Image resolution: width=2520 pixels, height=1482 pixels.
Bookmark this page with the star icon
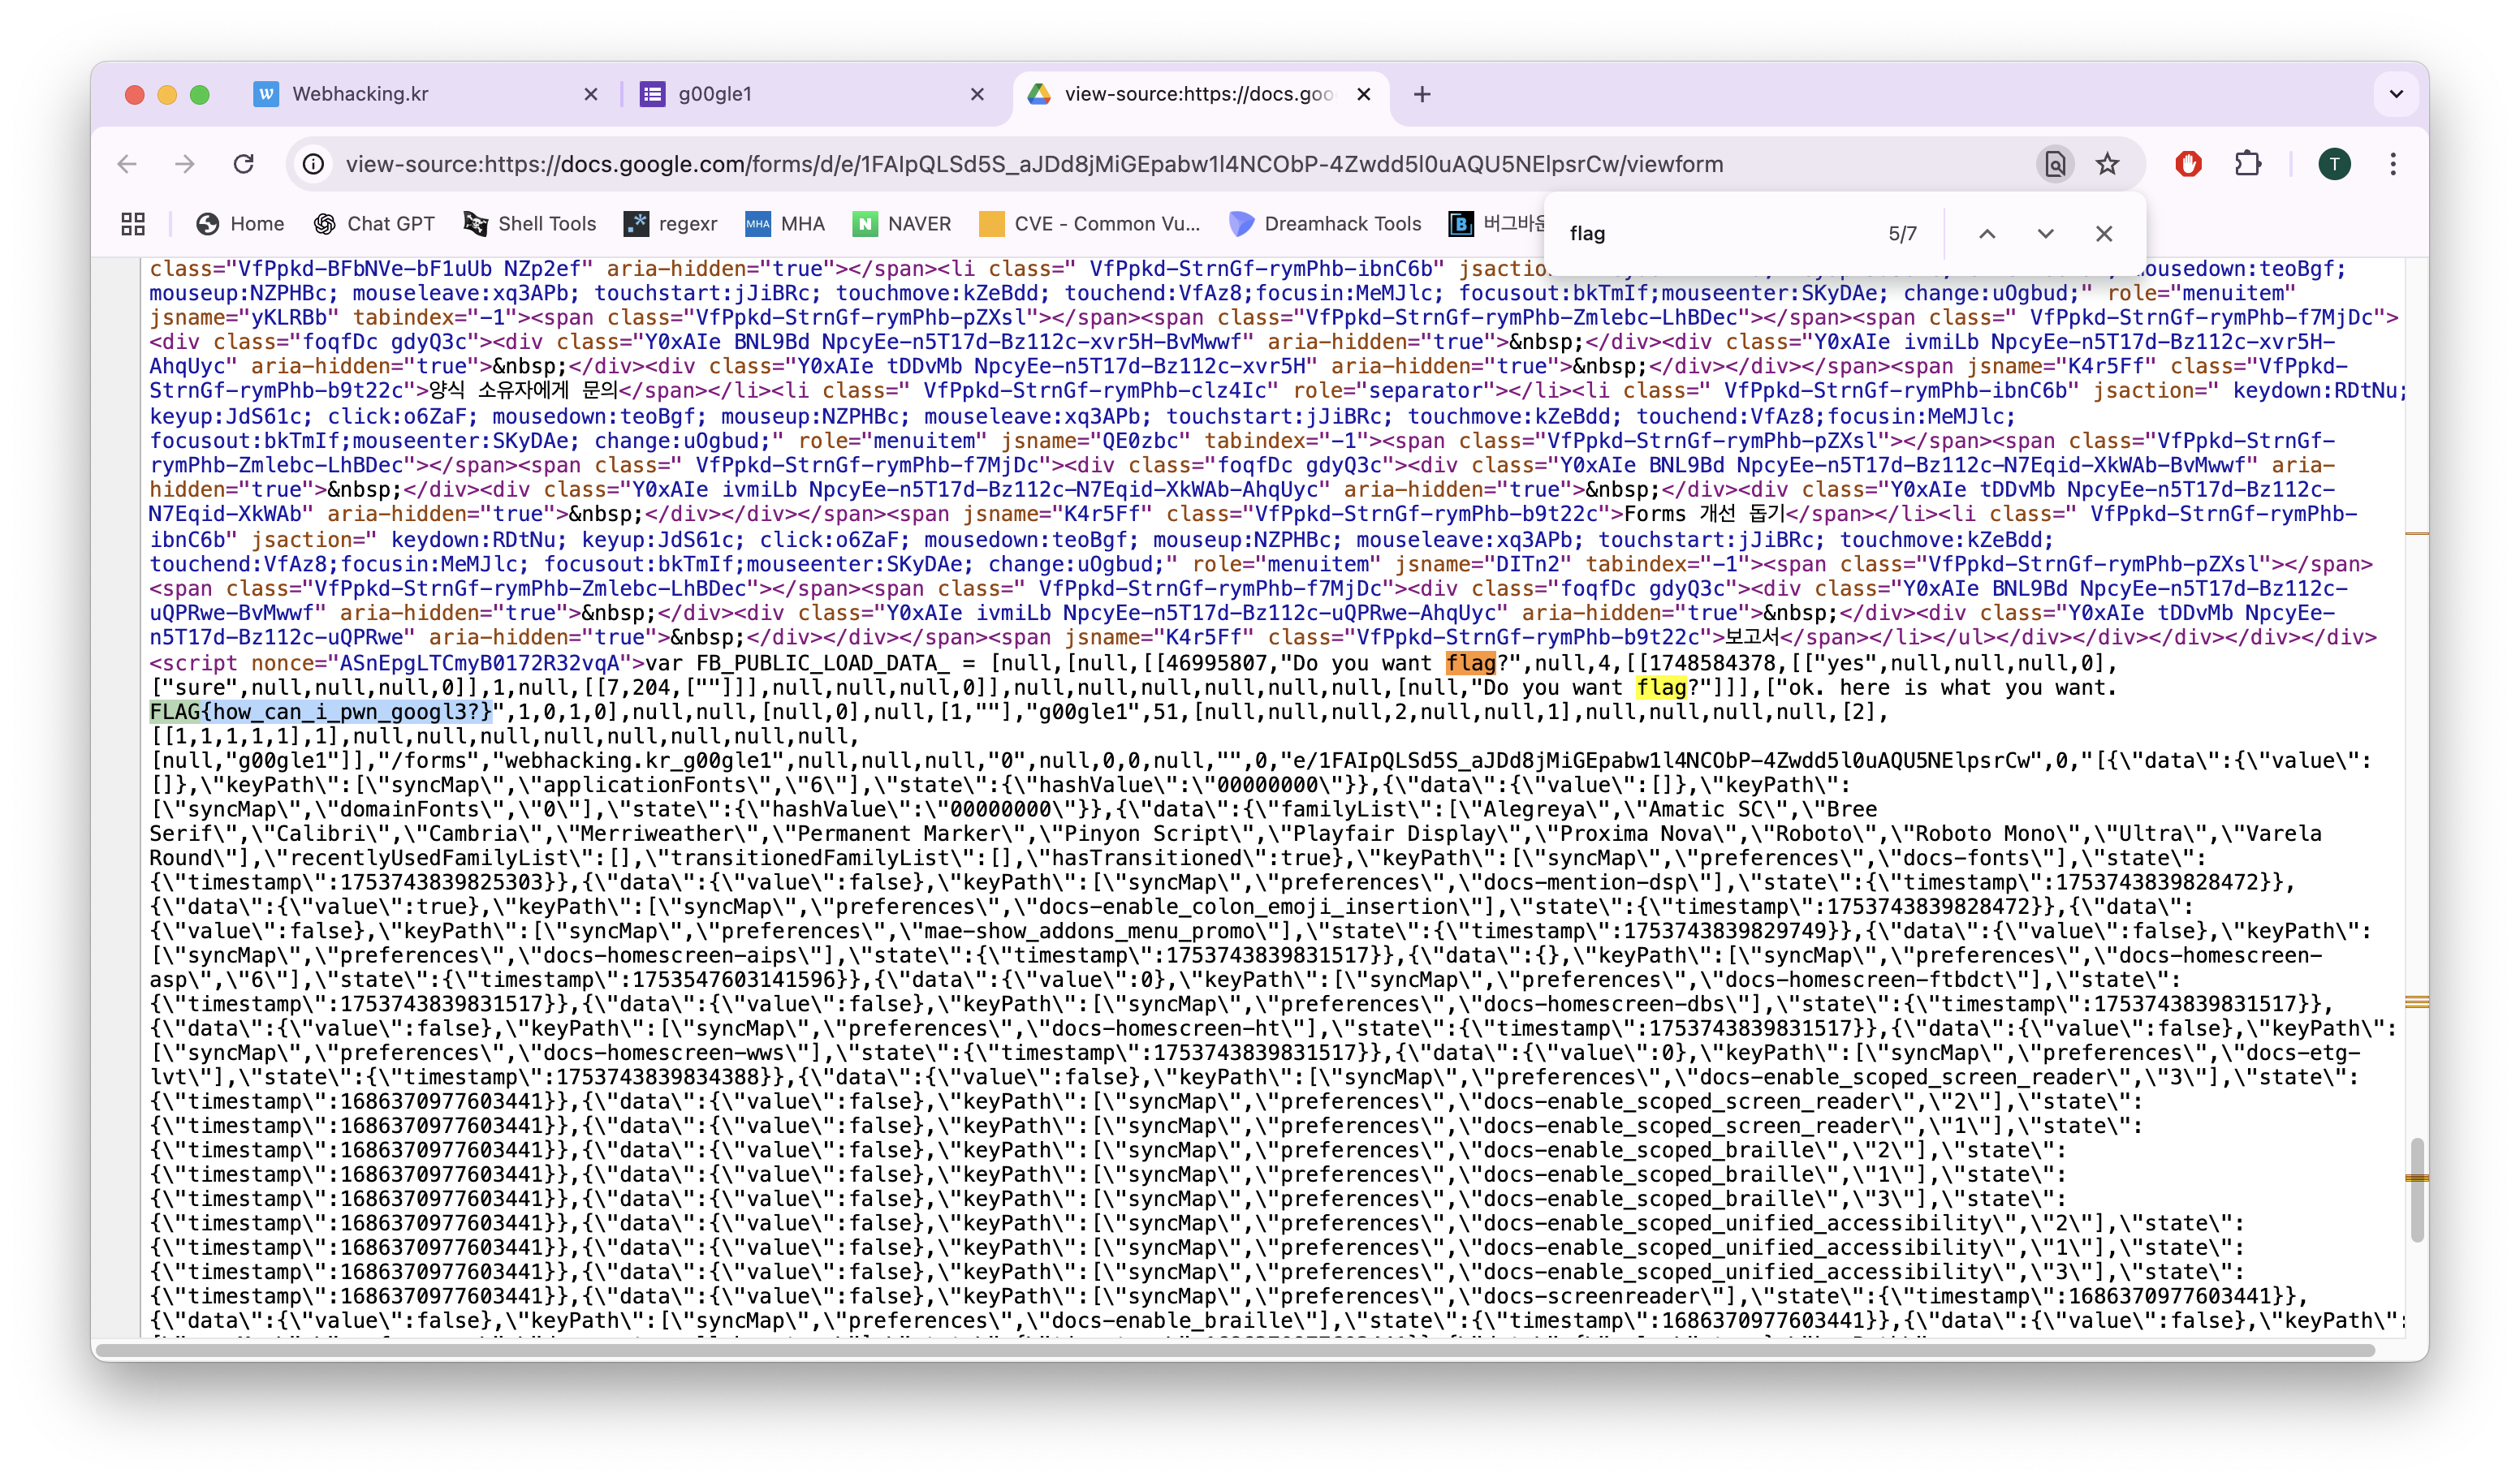pos(2107,164)
